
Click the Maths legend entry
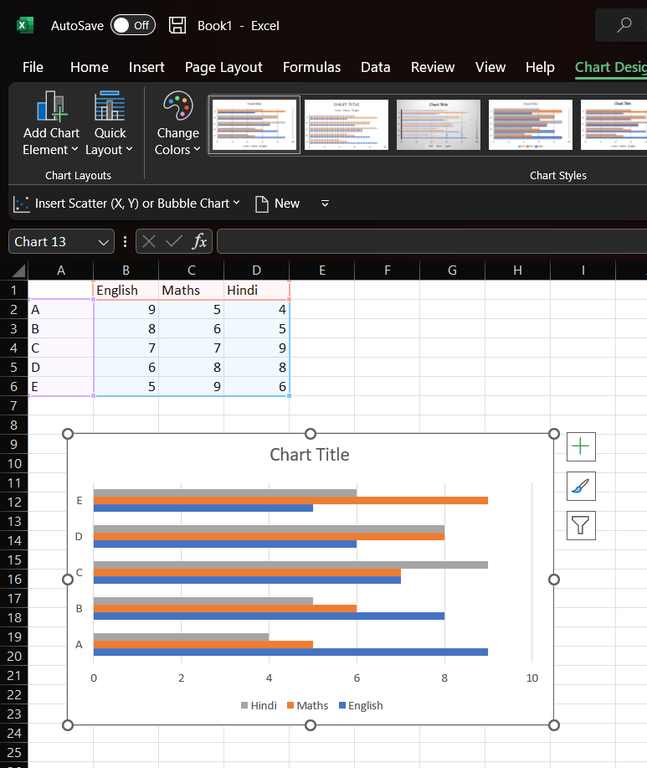(308, 705)
